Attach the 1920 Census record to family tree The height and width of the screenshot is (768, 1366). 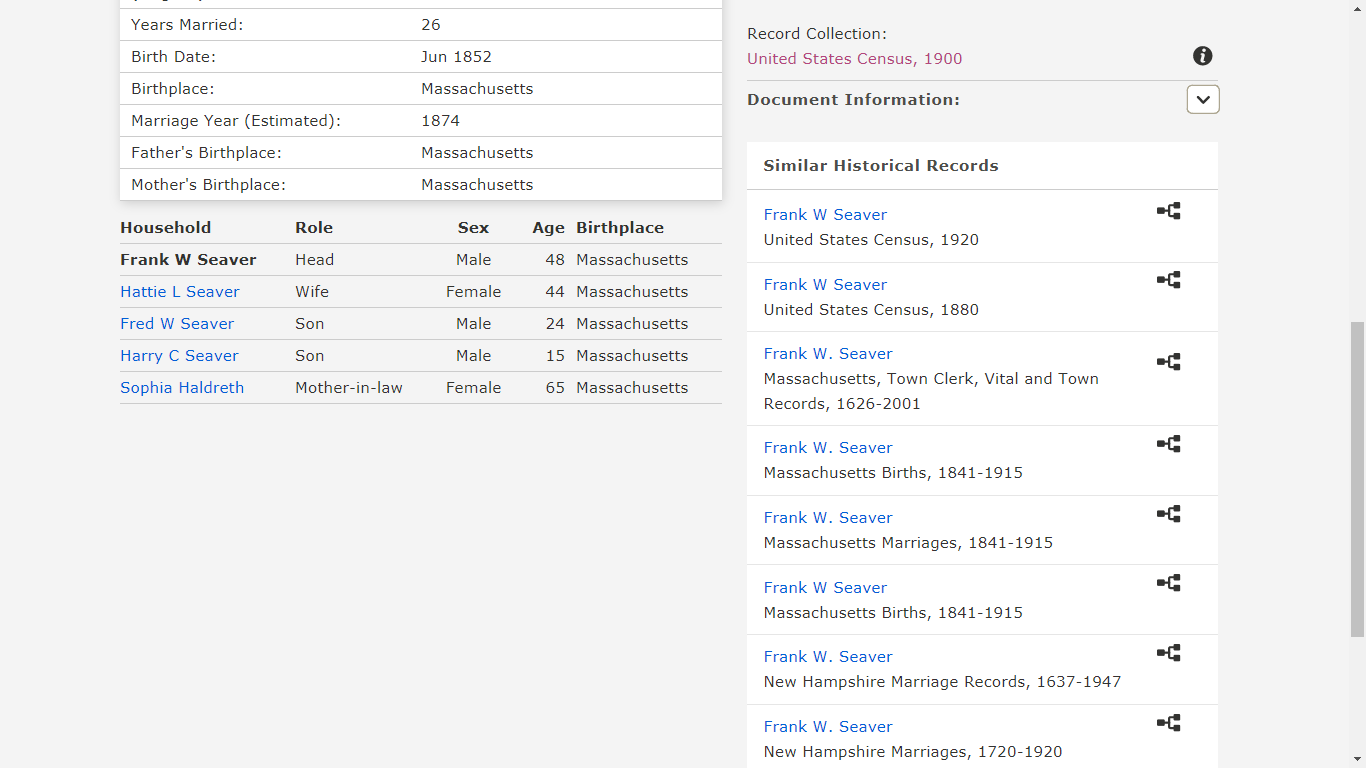click(1167, 210)
